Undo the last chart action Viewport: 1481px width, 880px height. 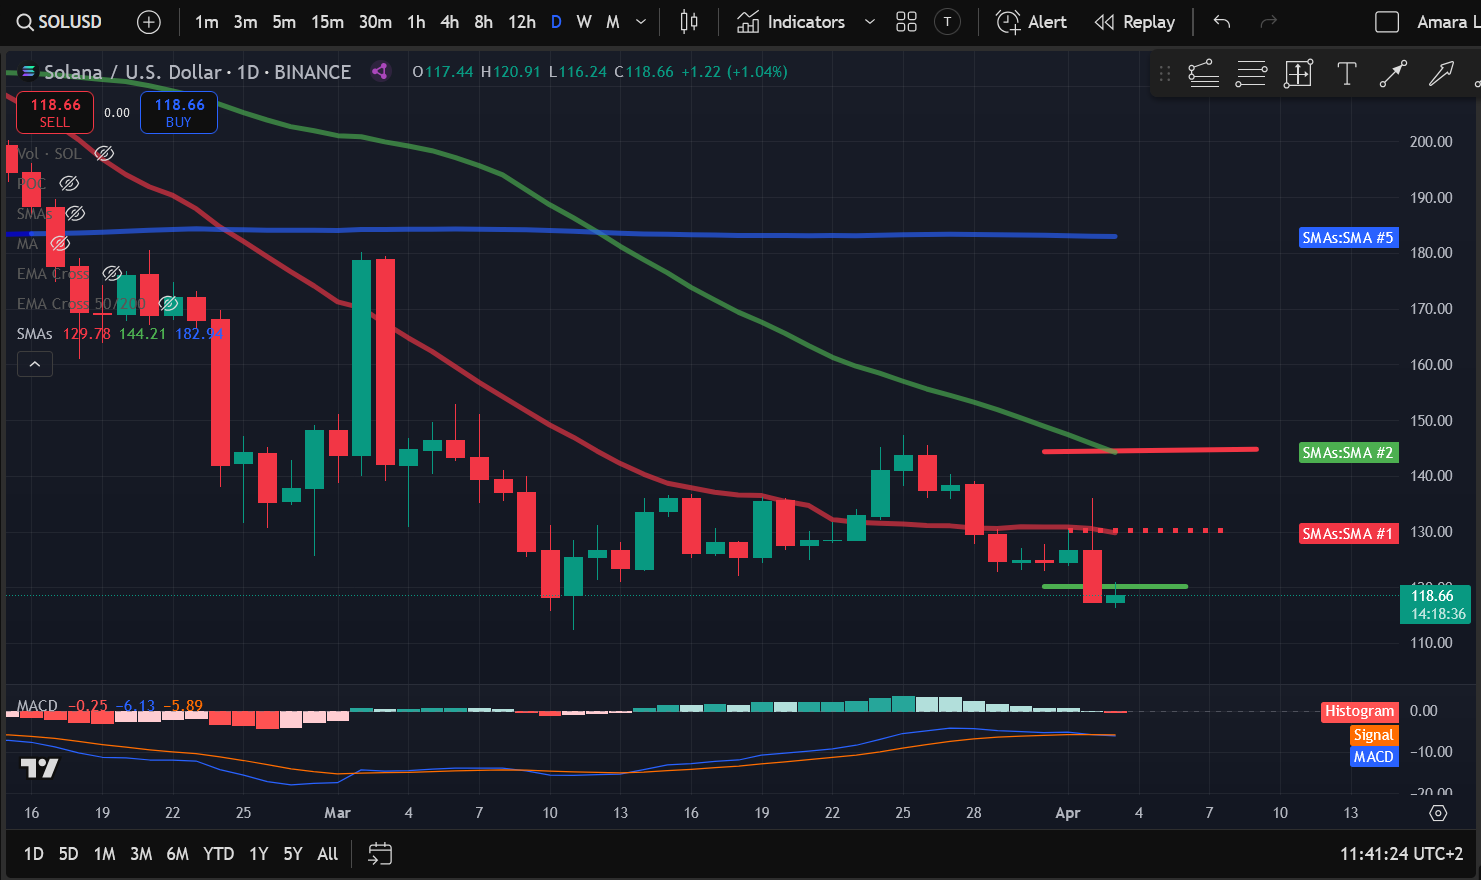tap(1222, 22)
